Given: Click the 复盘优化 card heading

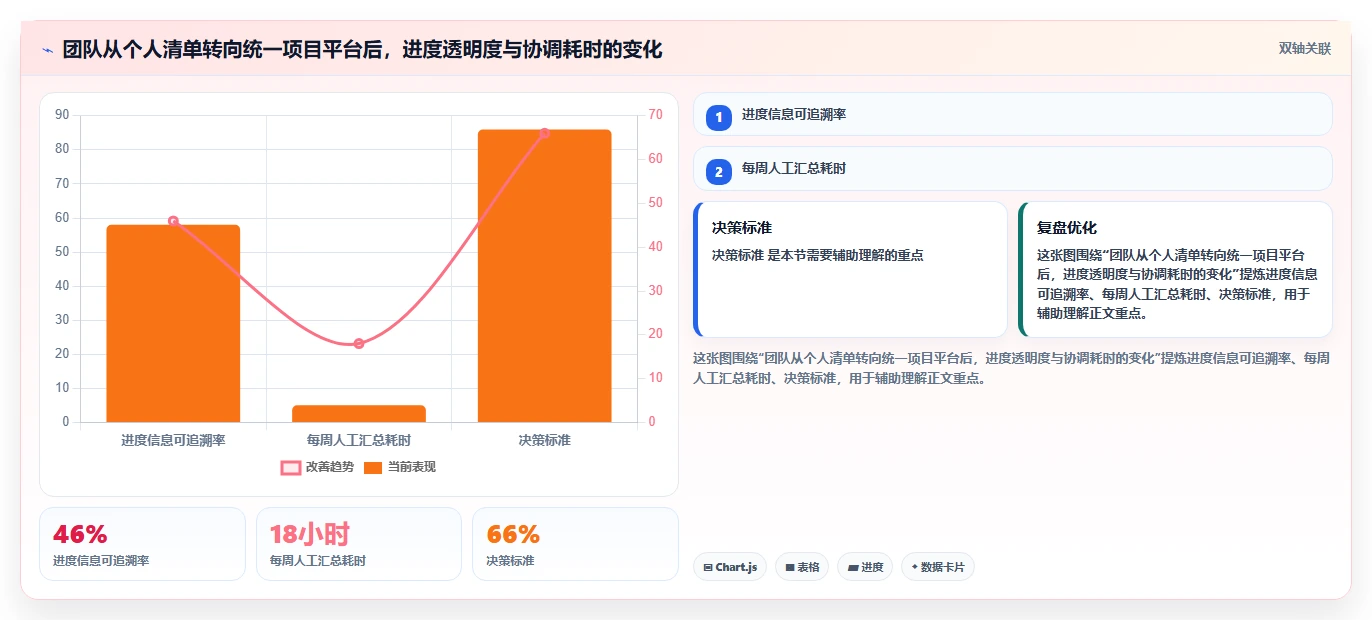Looking at the screenshot, I should tap(1067, 228).
